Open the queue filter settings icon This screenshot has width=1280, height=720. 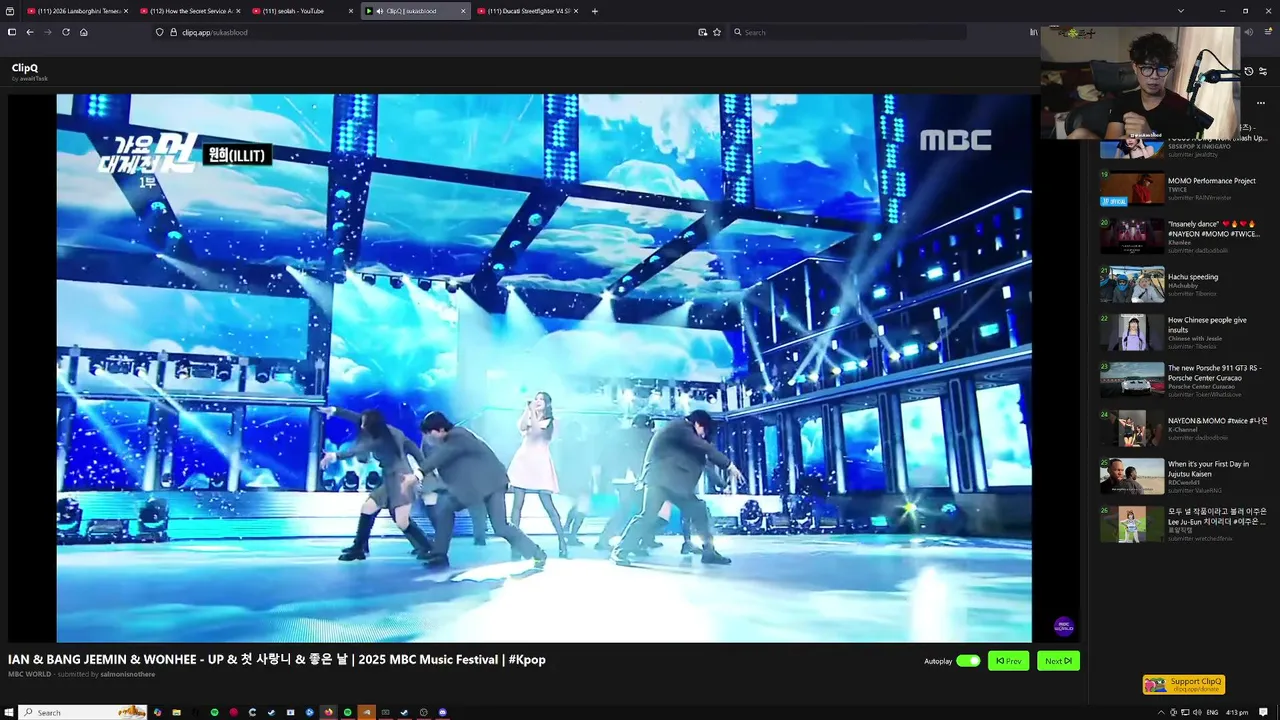pos(1263,71)
